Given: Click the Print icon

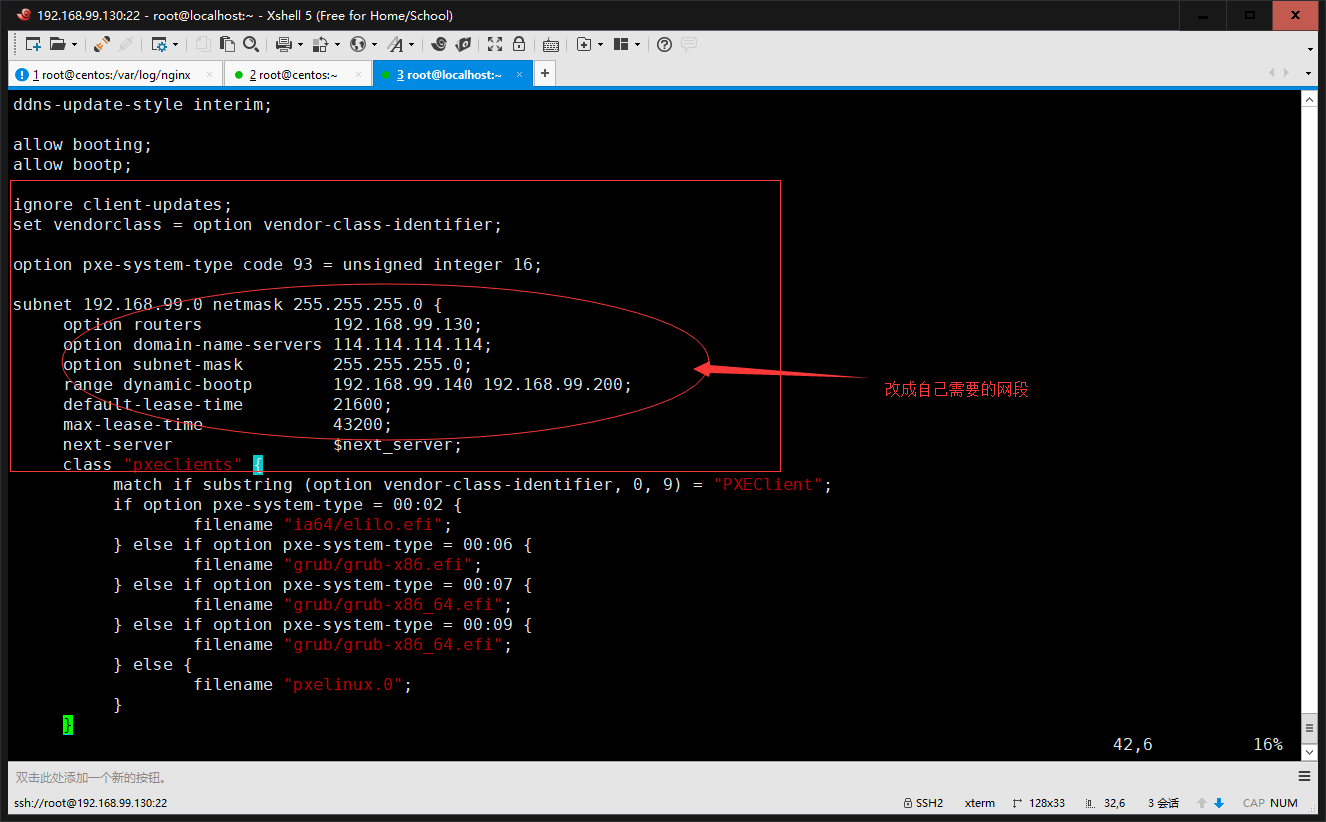Looking at the screenshot, I should pyautogui.click(x=284, y=44).
